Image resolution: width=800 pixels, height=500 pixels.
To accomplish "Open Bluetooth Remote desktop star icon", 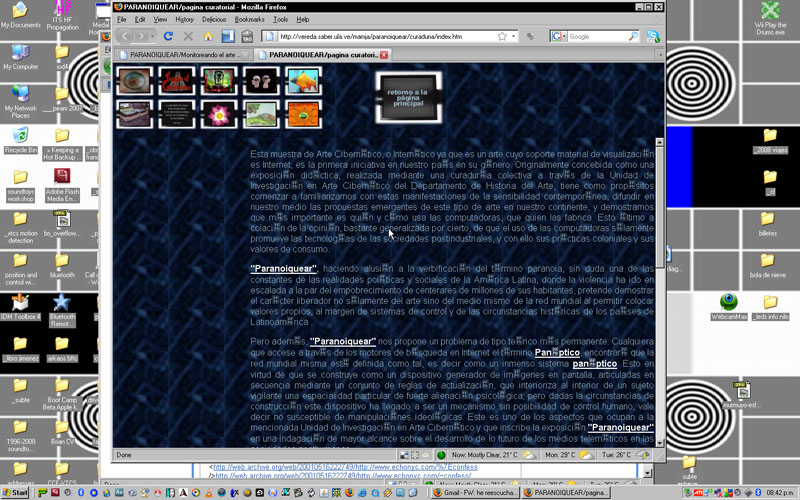I will pos(62,310).
